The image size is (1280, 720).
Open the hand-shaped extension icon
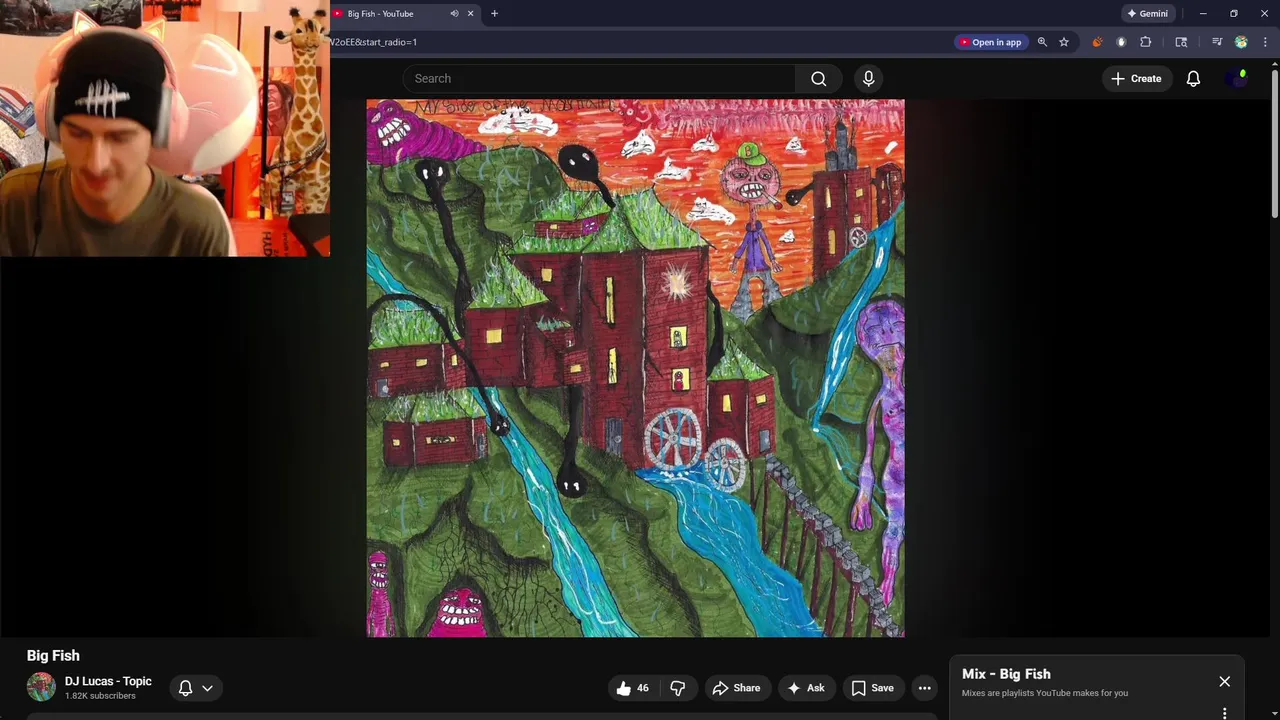[1121, 42]
